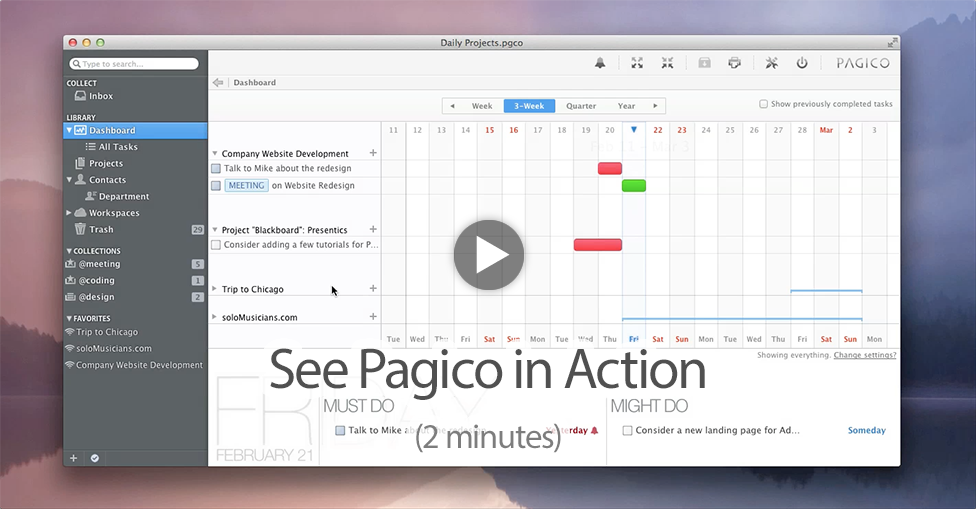
Task: Expand Workspaces in sidebar
Action: (68, 213)
